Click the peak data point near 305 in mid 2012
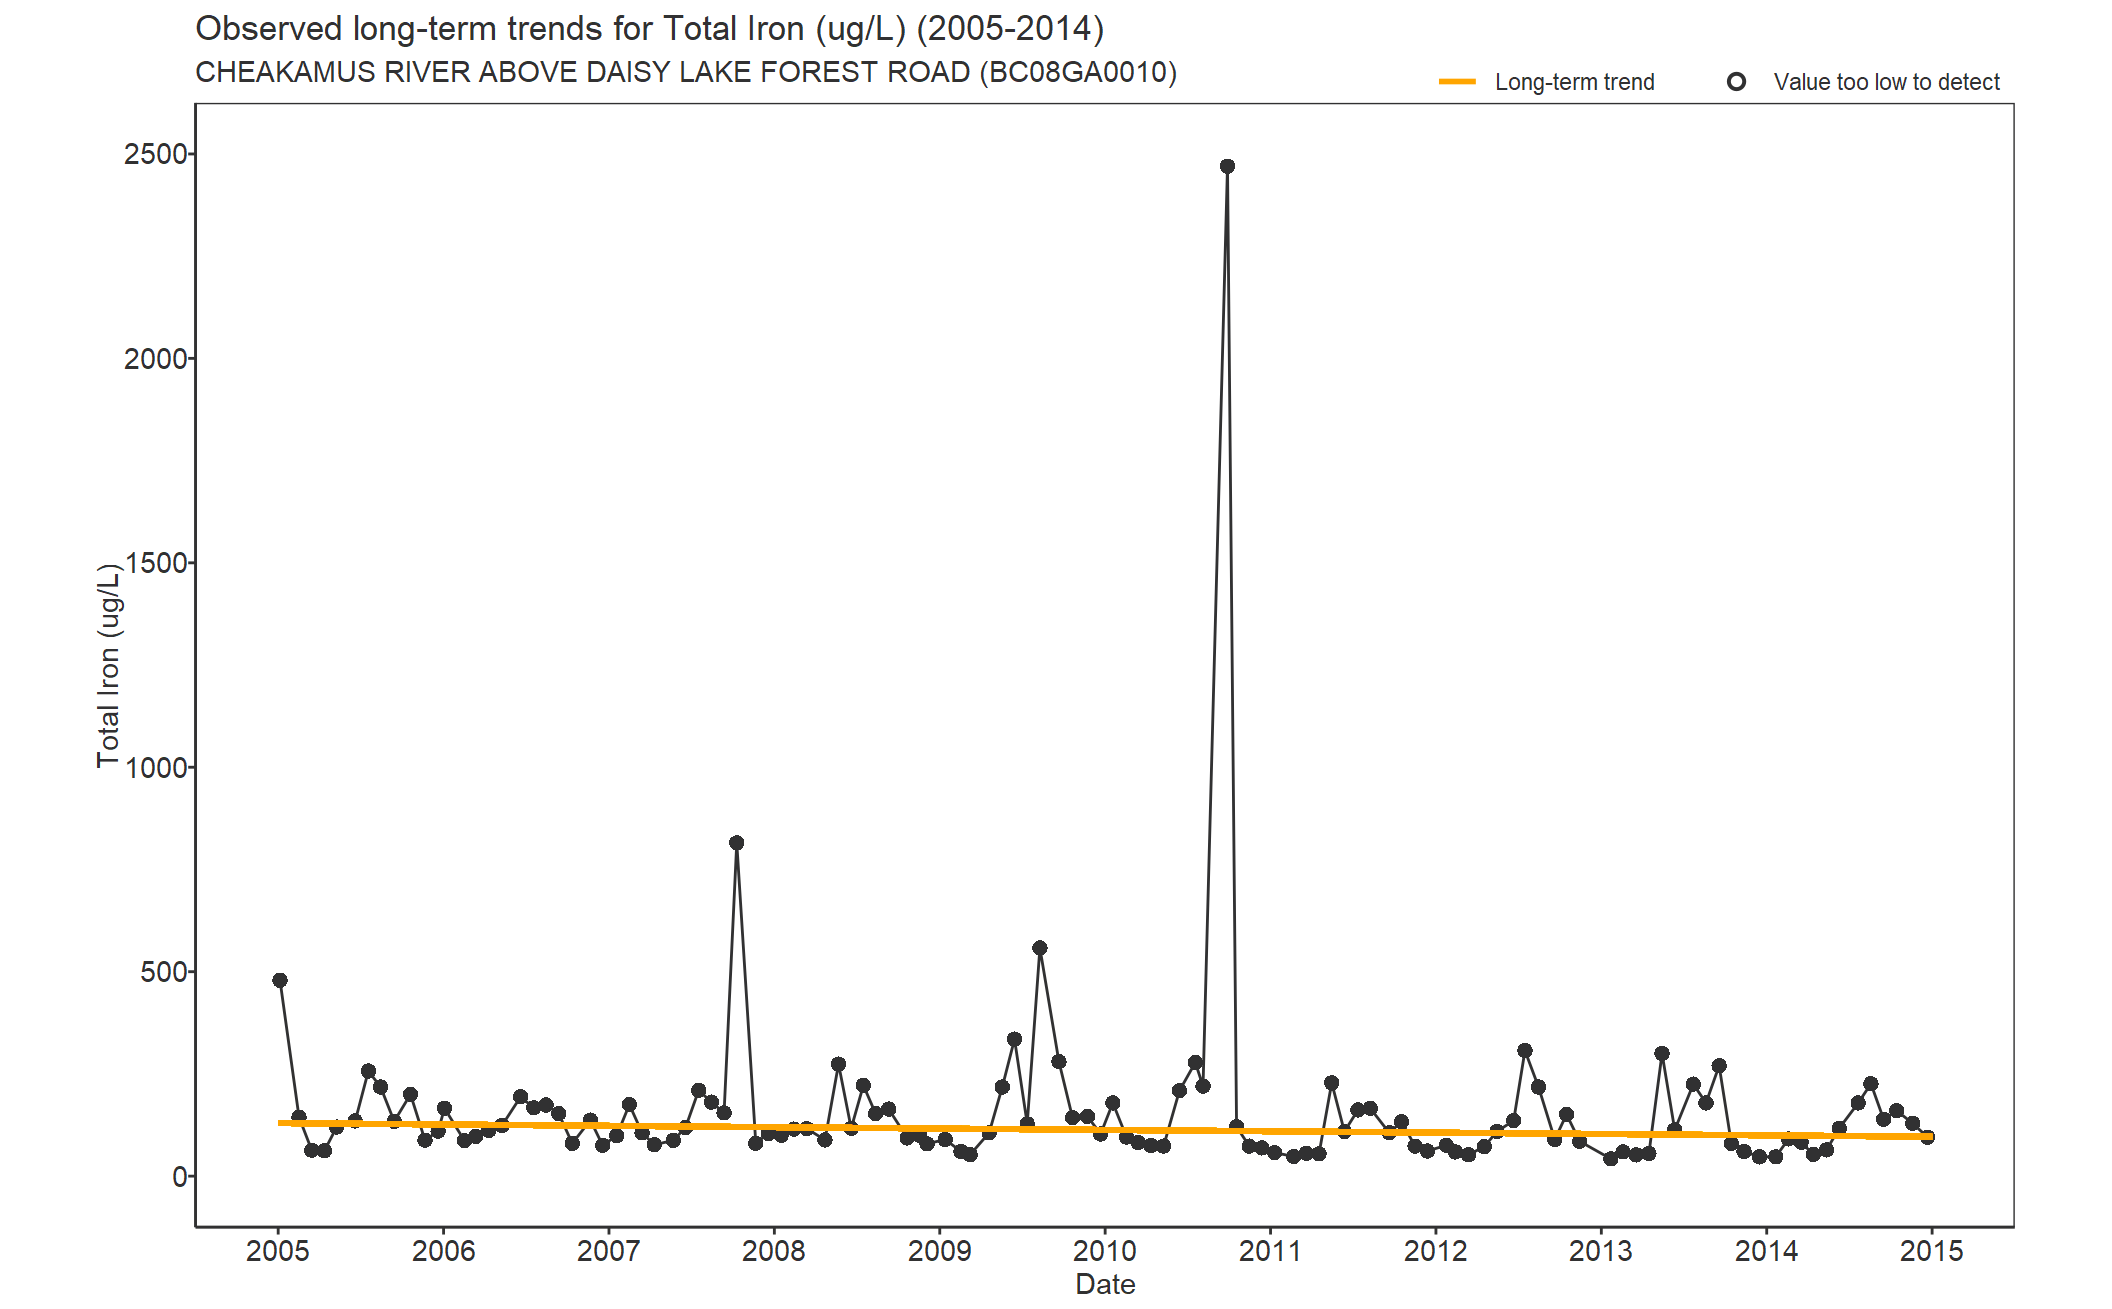 pos(1525,1051)
